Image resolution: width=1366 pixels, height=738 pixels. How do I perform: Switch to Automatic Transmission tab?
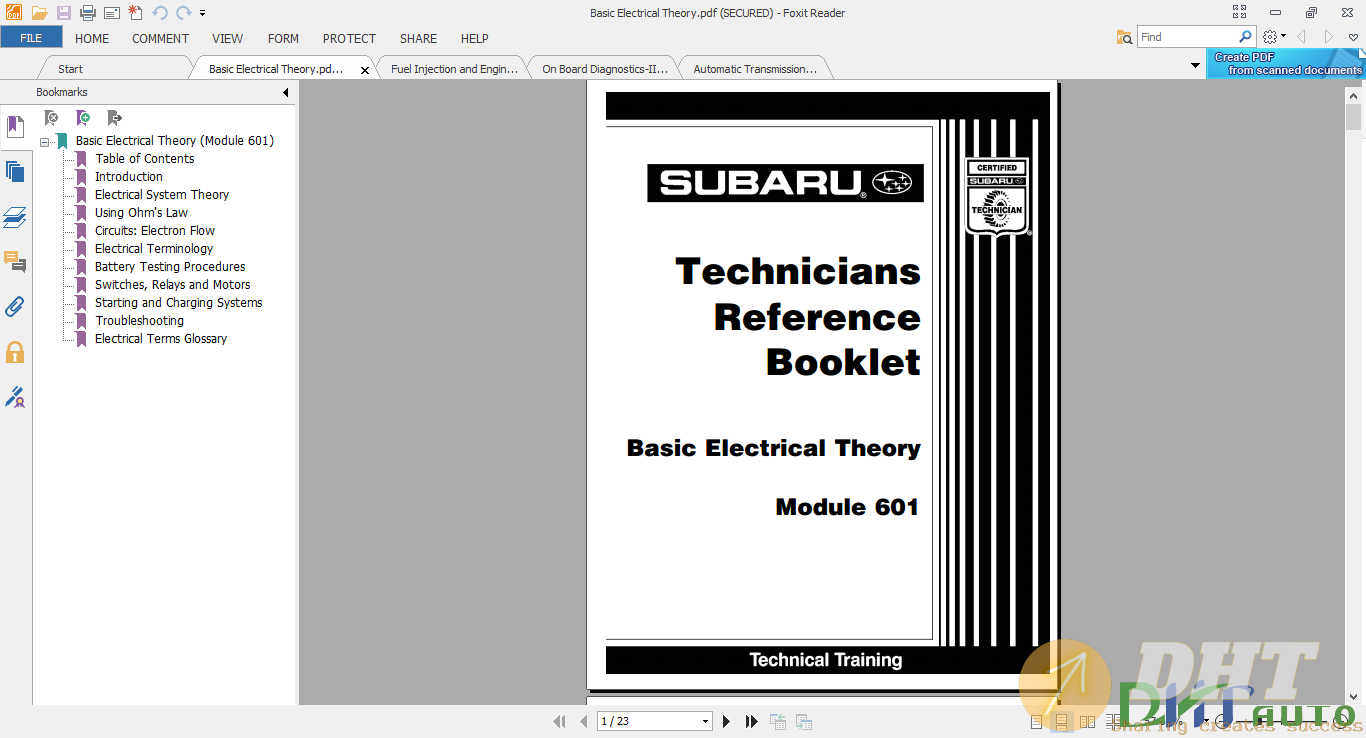(x=755, y=69)
